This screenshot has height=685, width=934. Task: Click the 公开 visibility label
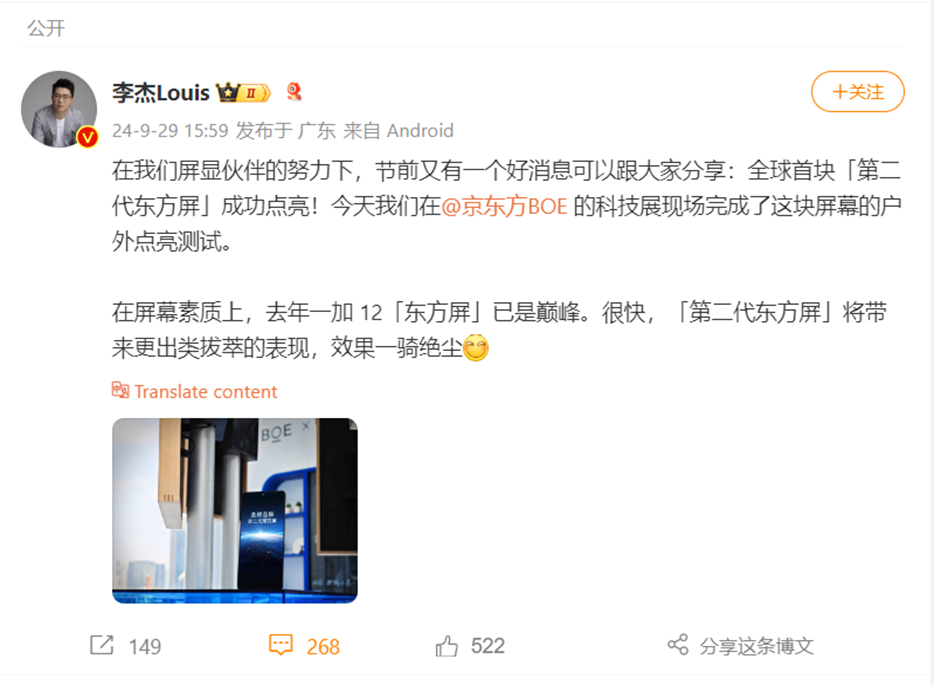[46, 28]
